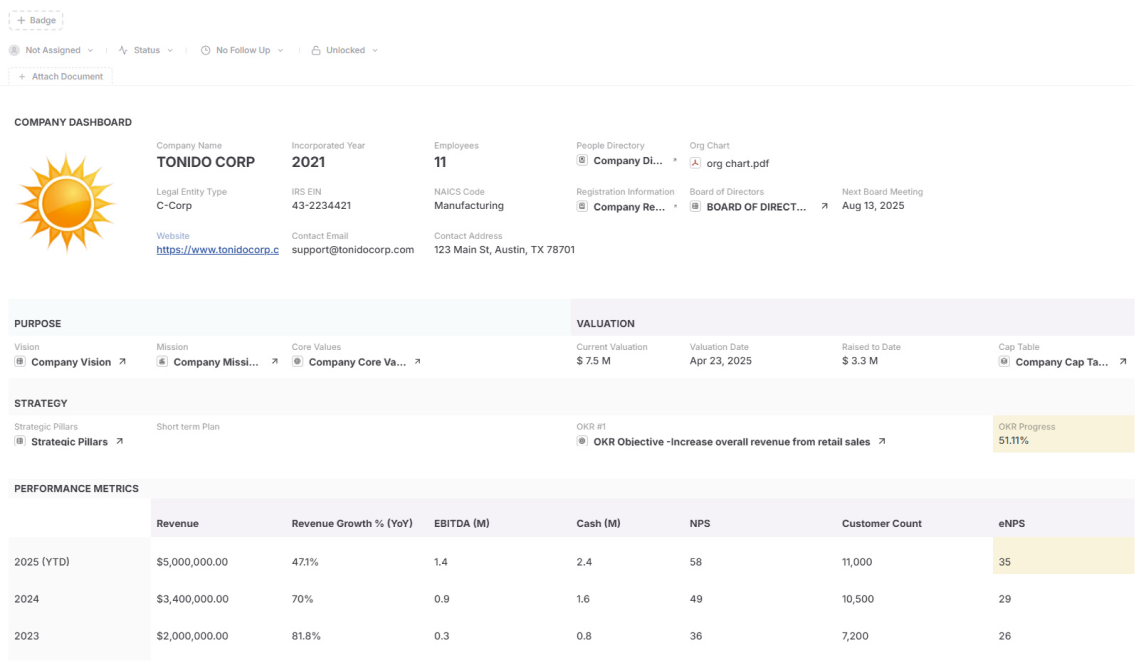
Task: Click the NAICS Code value Manufacturing
Action: pos(469,206)
